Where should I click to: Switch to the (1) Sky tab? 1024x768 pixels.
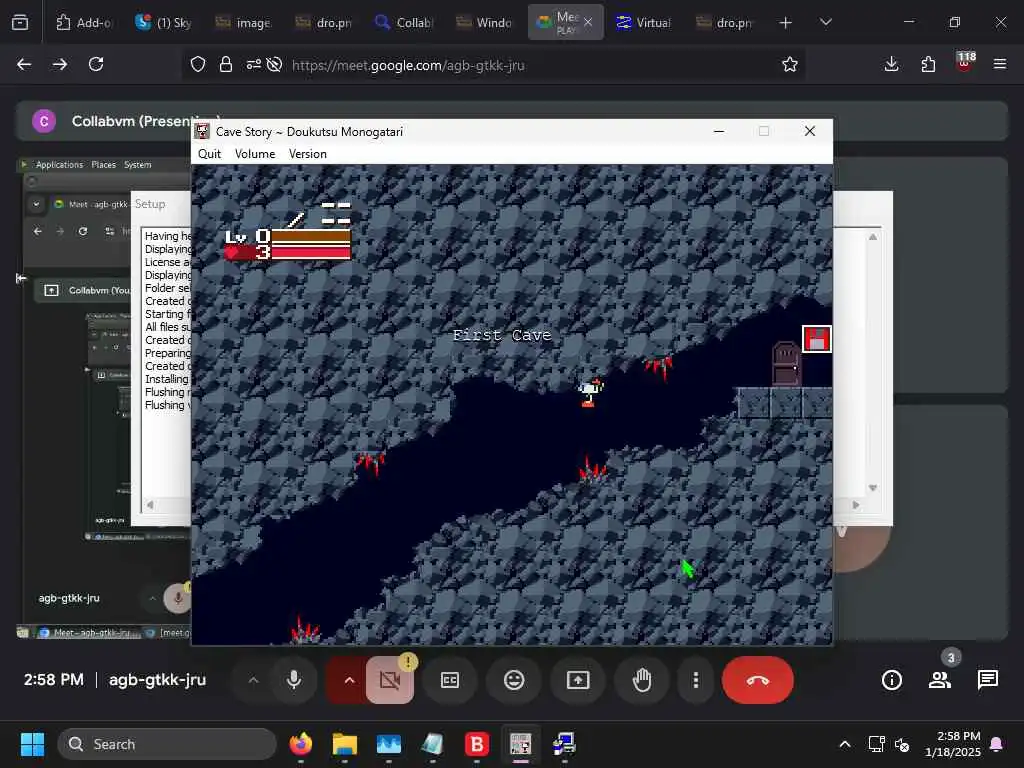(163, 22)
